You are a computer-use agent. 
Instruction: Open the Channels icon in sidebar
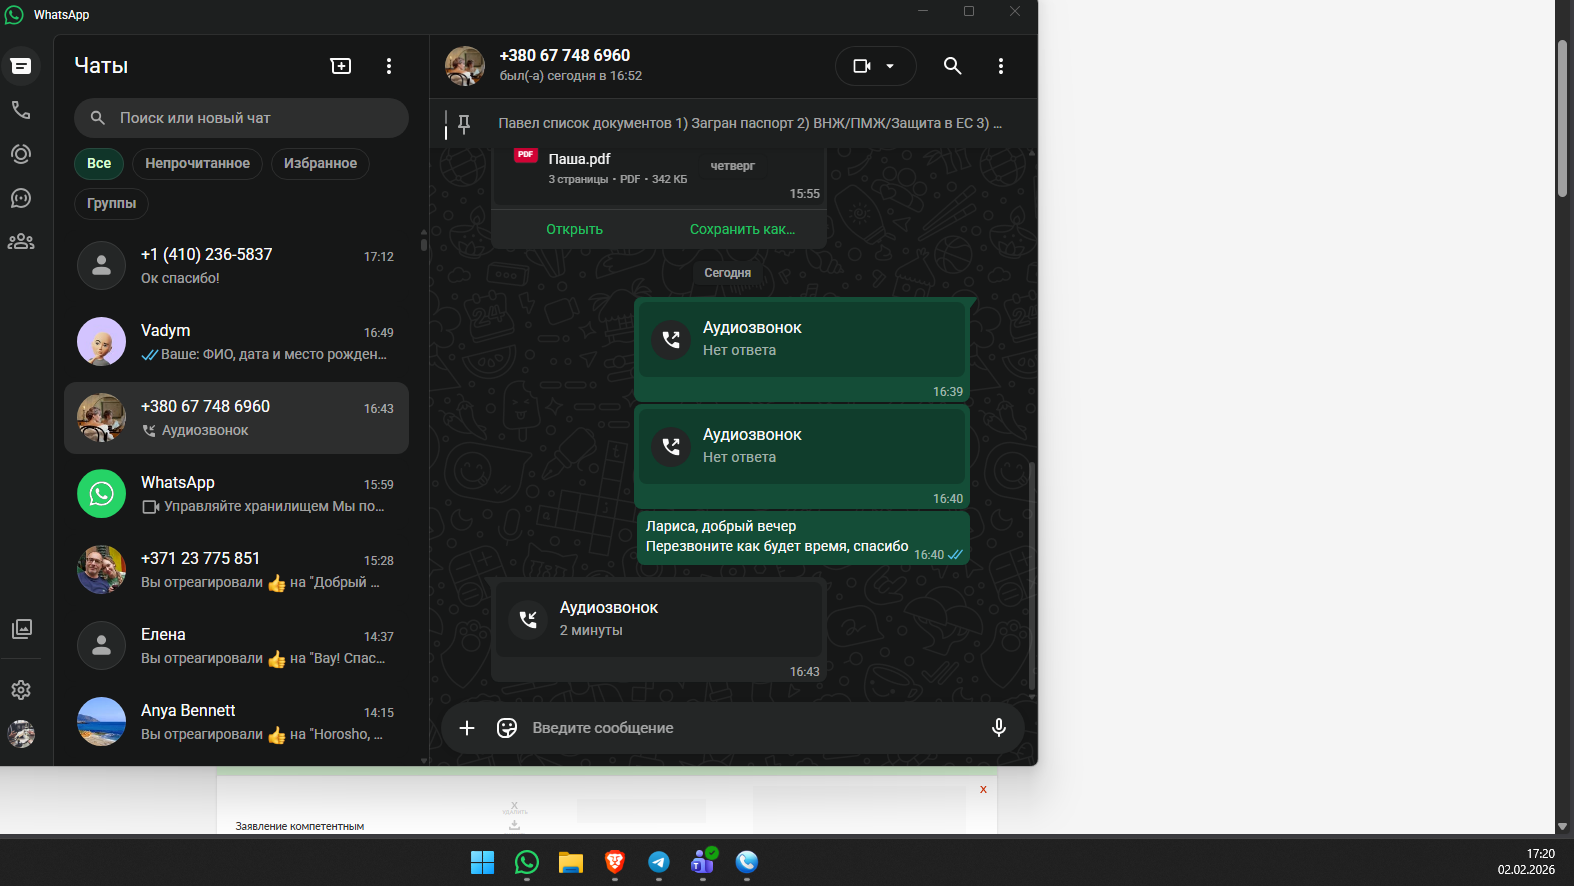tap(21, 198)
